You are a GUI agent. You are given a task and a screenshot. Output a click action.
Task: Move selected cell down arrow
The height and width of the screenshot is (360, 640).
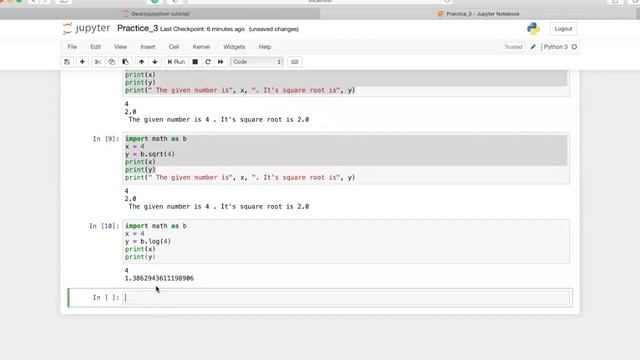155,62
